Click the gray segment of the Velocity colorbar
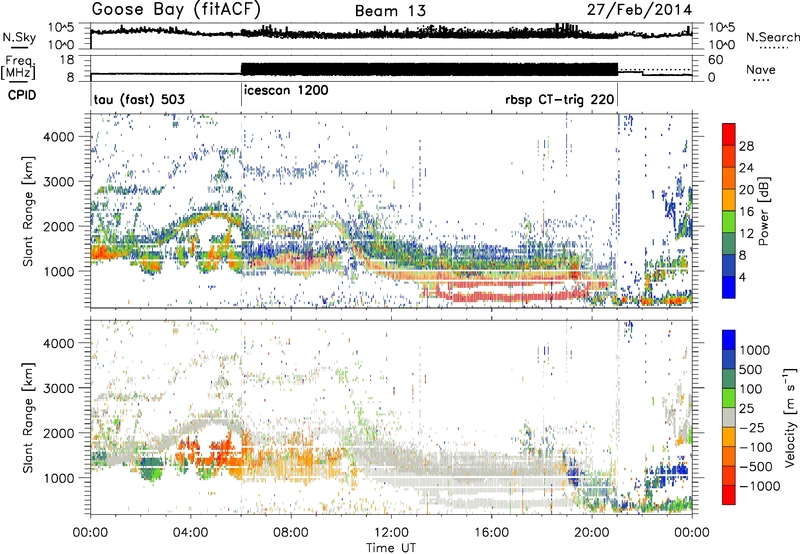This screenshot has width=800, height=554. pyautogui.click(x=729, y=420)
